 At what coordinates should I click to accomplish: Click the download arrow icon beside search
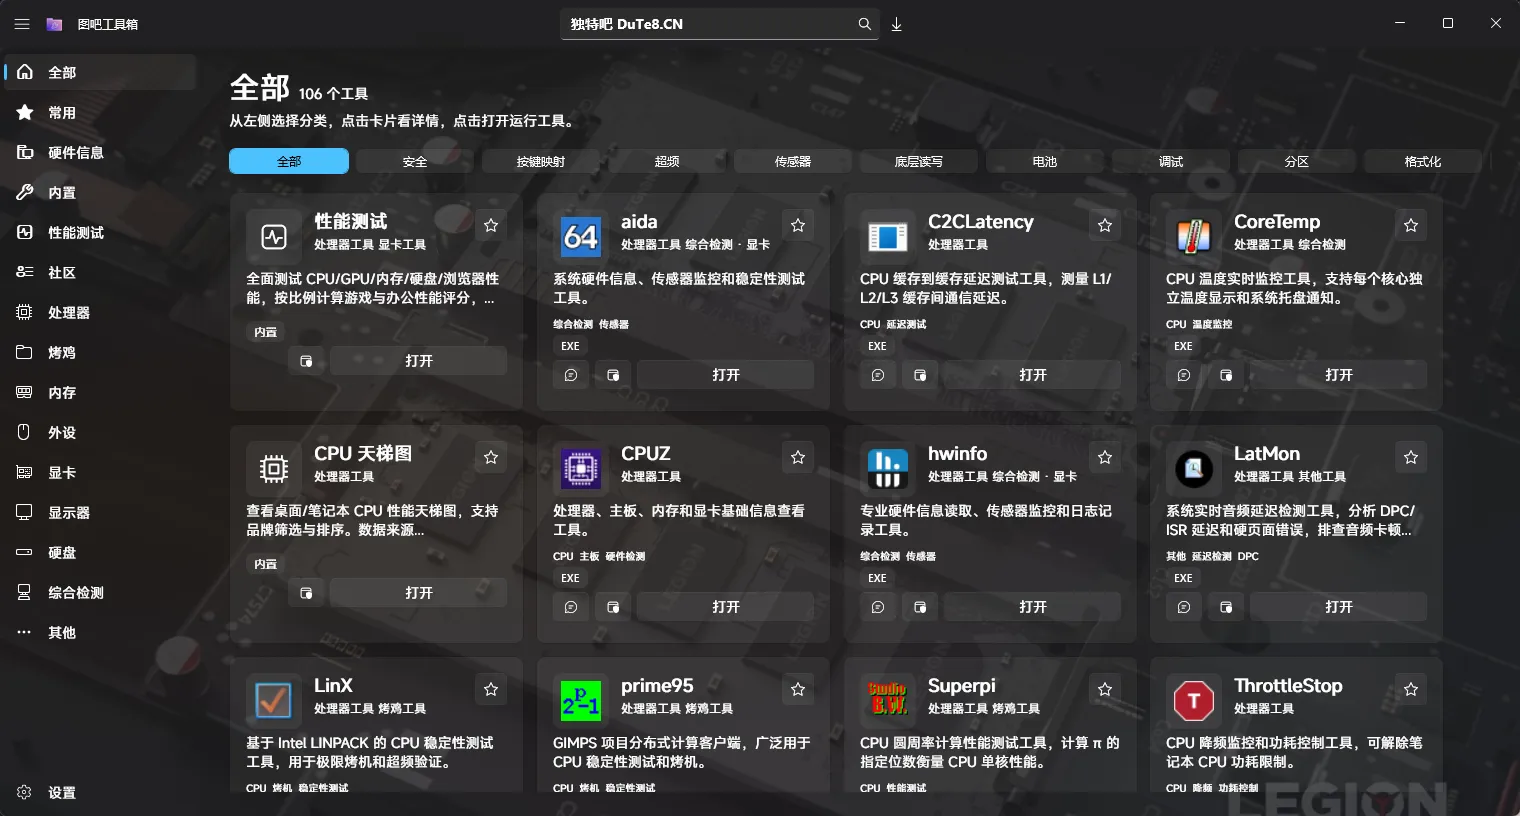pyautogui.click(x=897, y=24)
